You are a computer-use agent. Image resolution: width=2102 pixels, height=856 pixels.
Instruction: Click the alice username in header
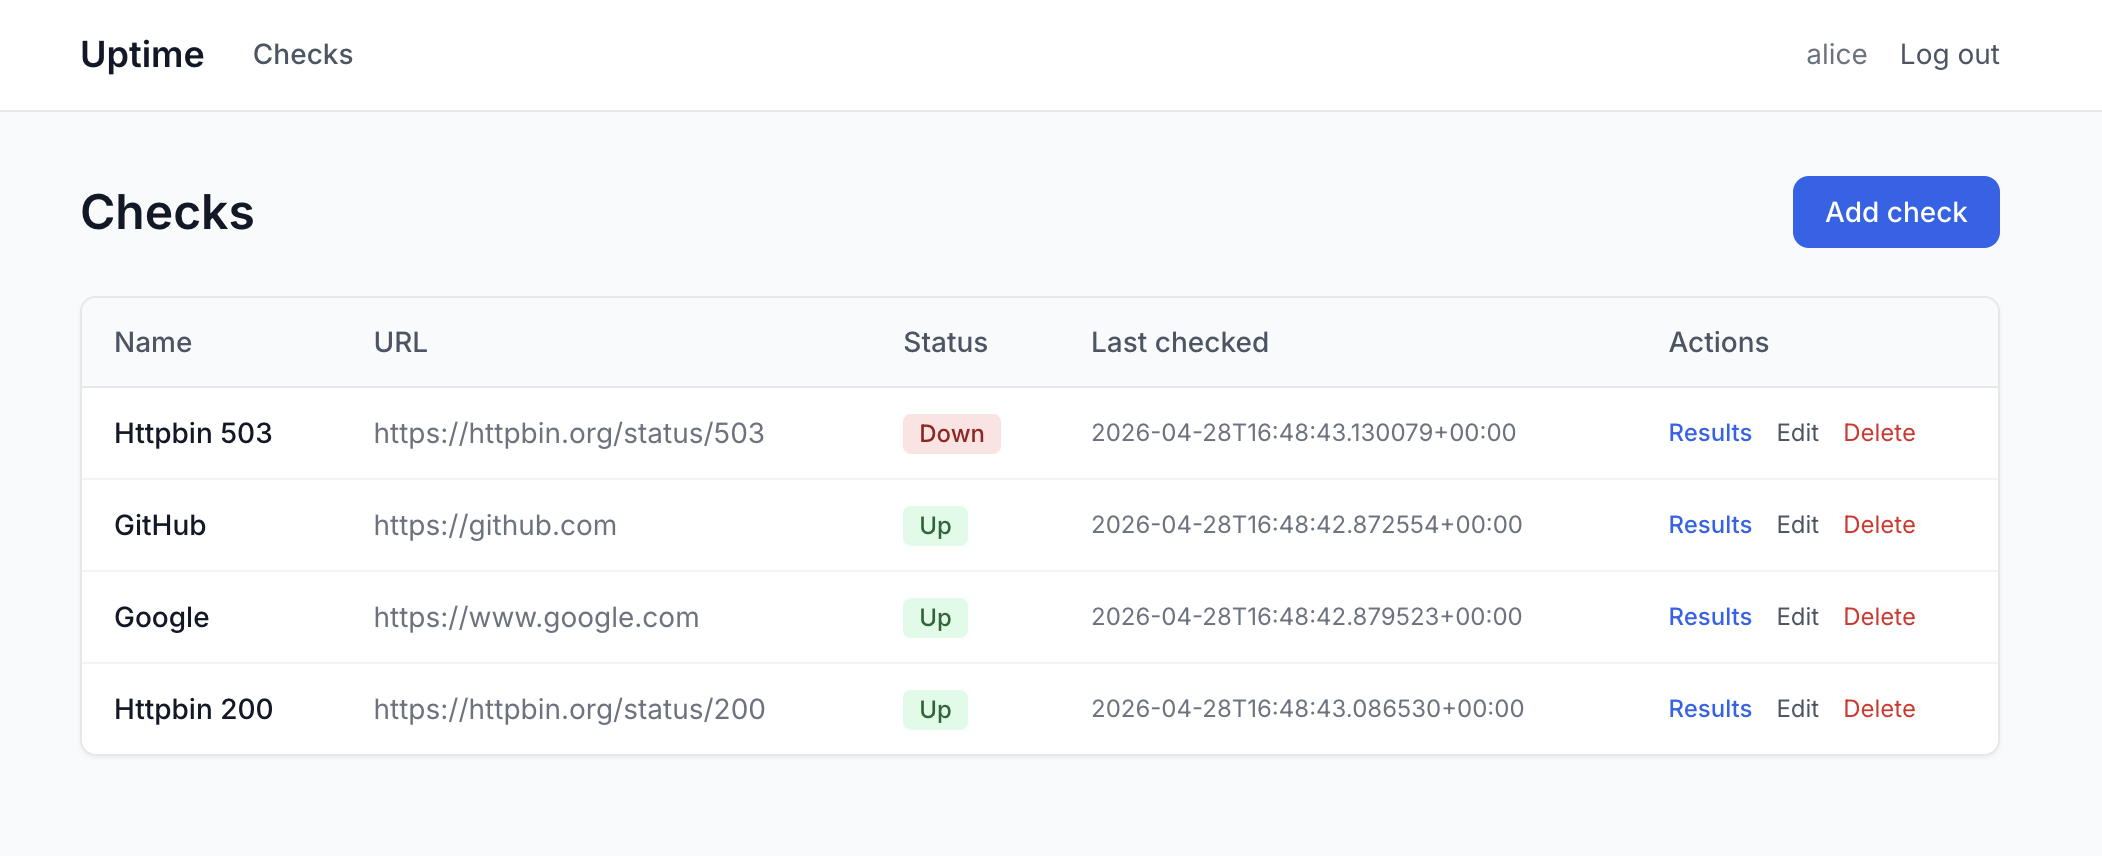coord(1835,54)
